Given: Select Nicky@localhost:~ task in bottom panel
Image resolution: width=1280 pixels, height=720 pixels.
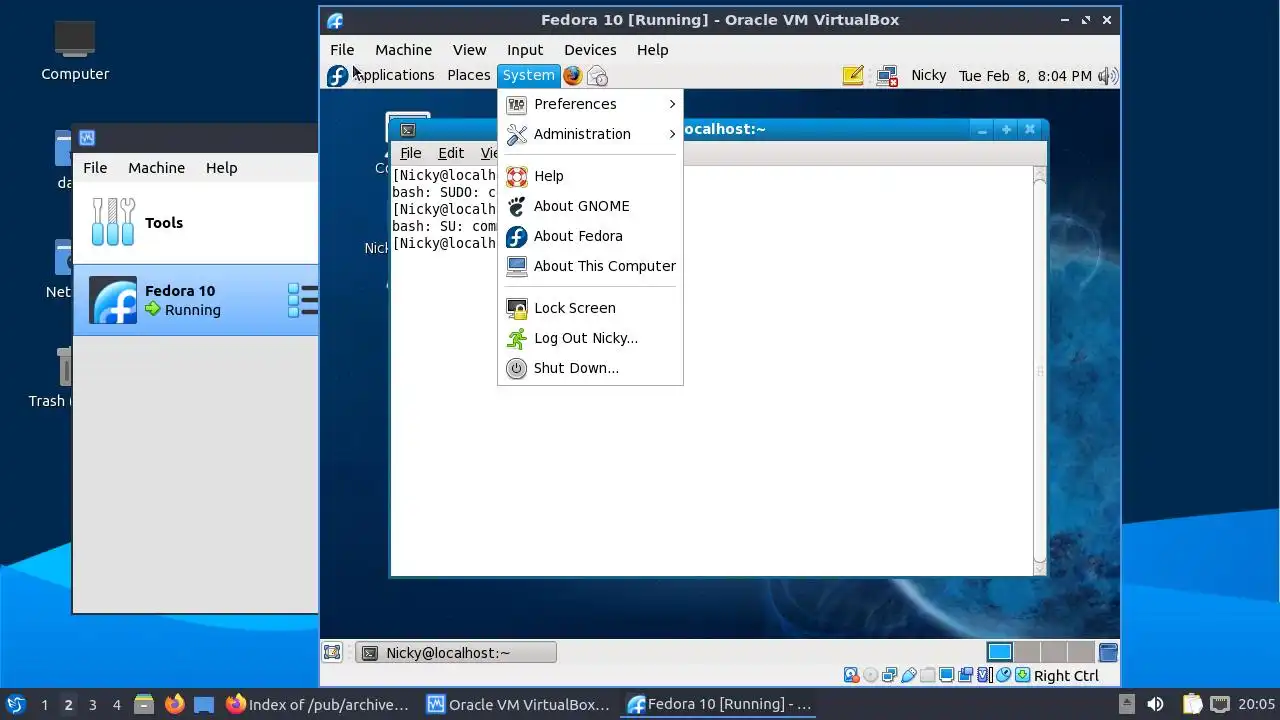Looking at the screenshot, I should coord(456,653).
